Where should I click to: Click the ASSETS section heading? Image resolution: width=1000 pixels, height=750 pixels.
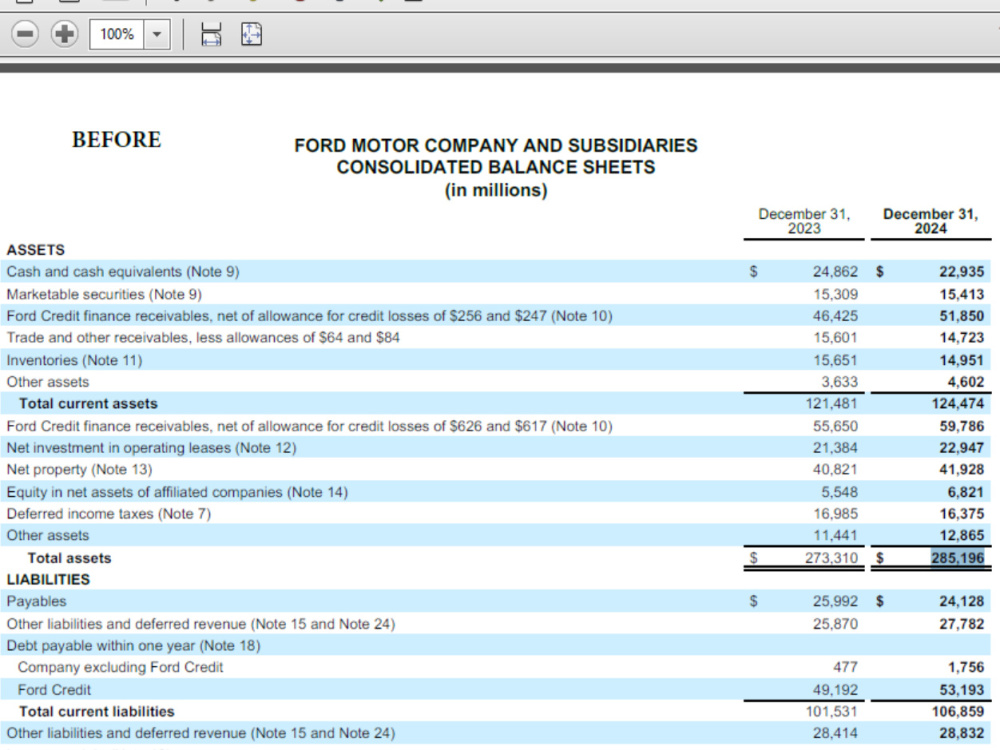[36, 249]
